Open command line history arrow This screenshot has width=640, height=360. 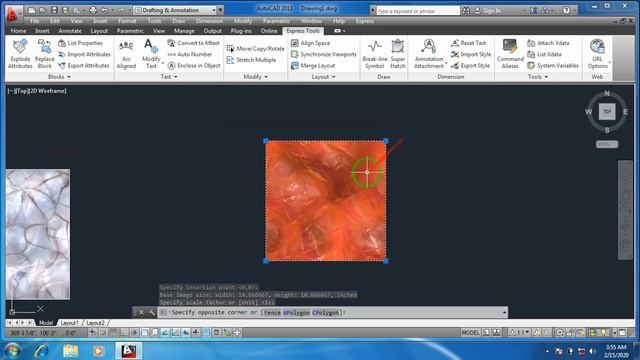pyautogui.click(x=504, y=313)
